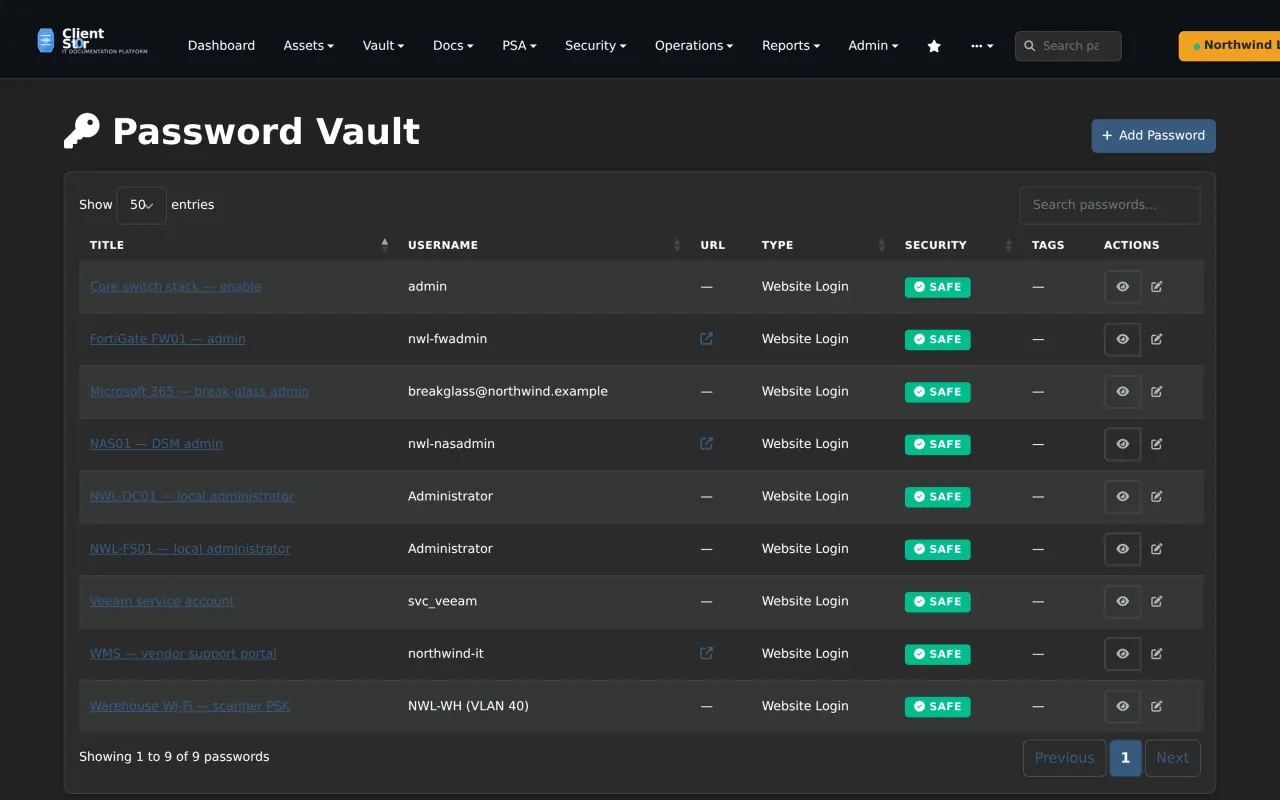Click the Previous page button

coord(1064,758)
